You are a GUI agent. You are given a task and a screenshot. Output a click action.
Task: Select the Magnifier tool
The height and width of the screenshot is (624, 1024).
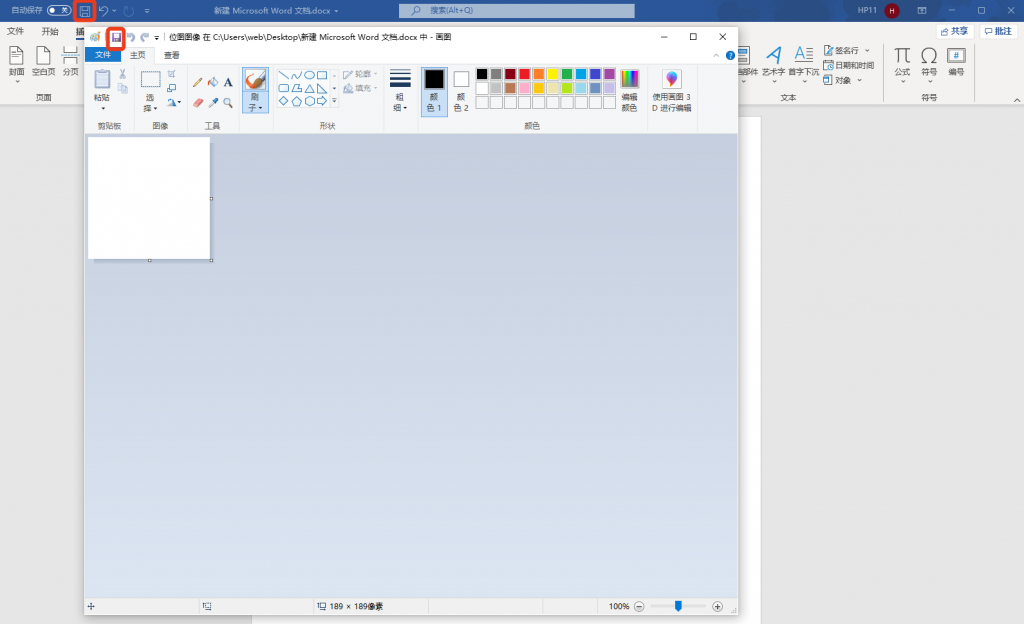coord(228,102)
